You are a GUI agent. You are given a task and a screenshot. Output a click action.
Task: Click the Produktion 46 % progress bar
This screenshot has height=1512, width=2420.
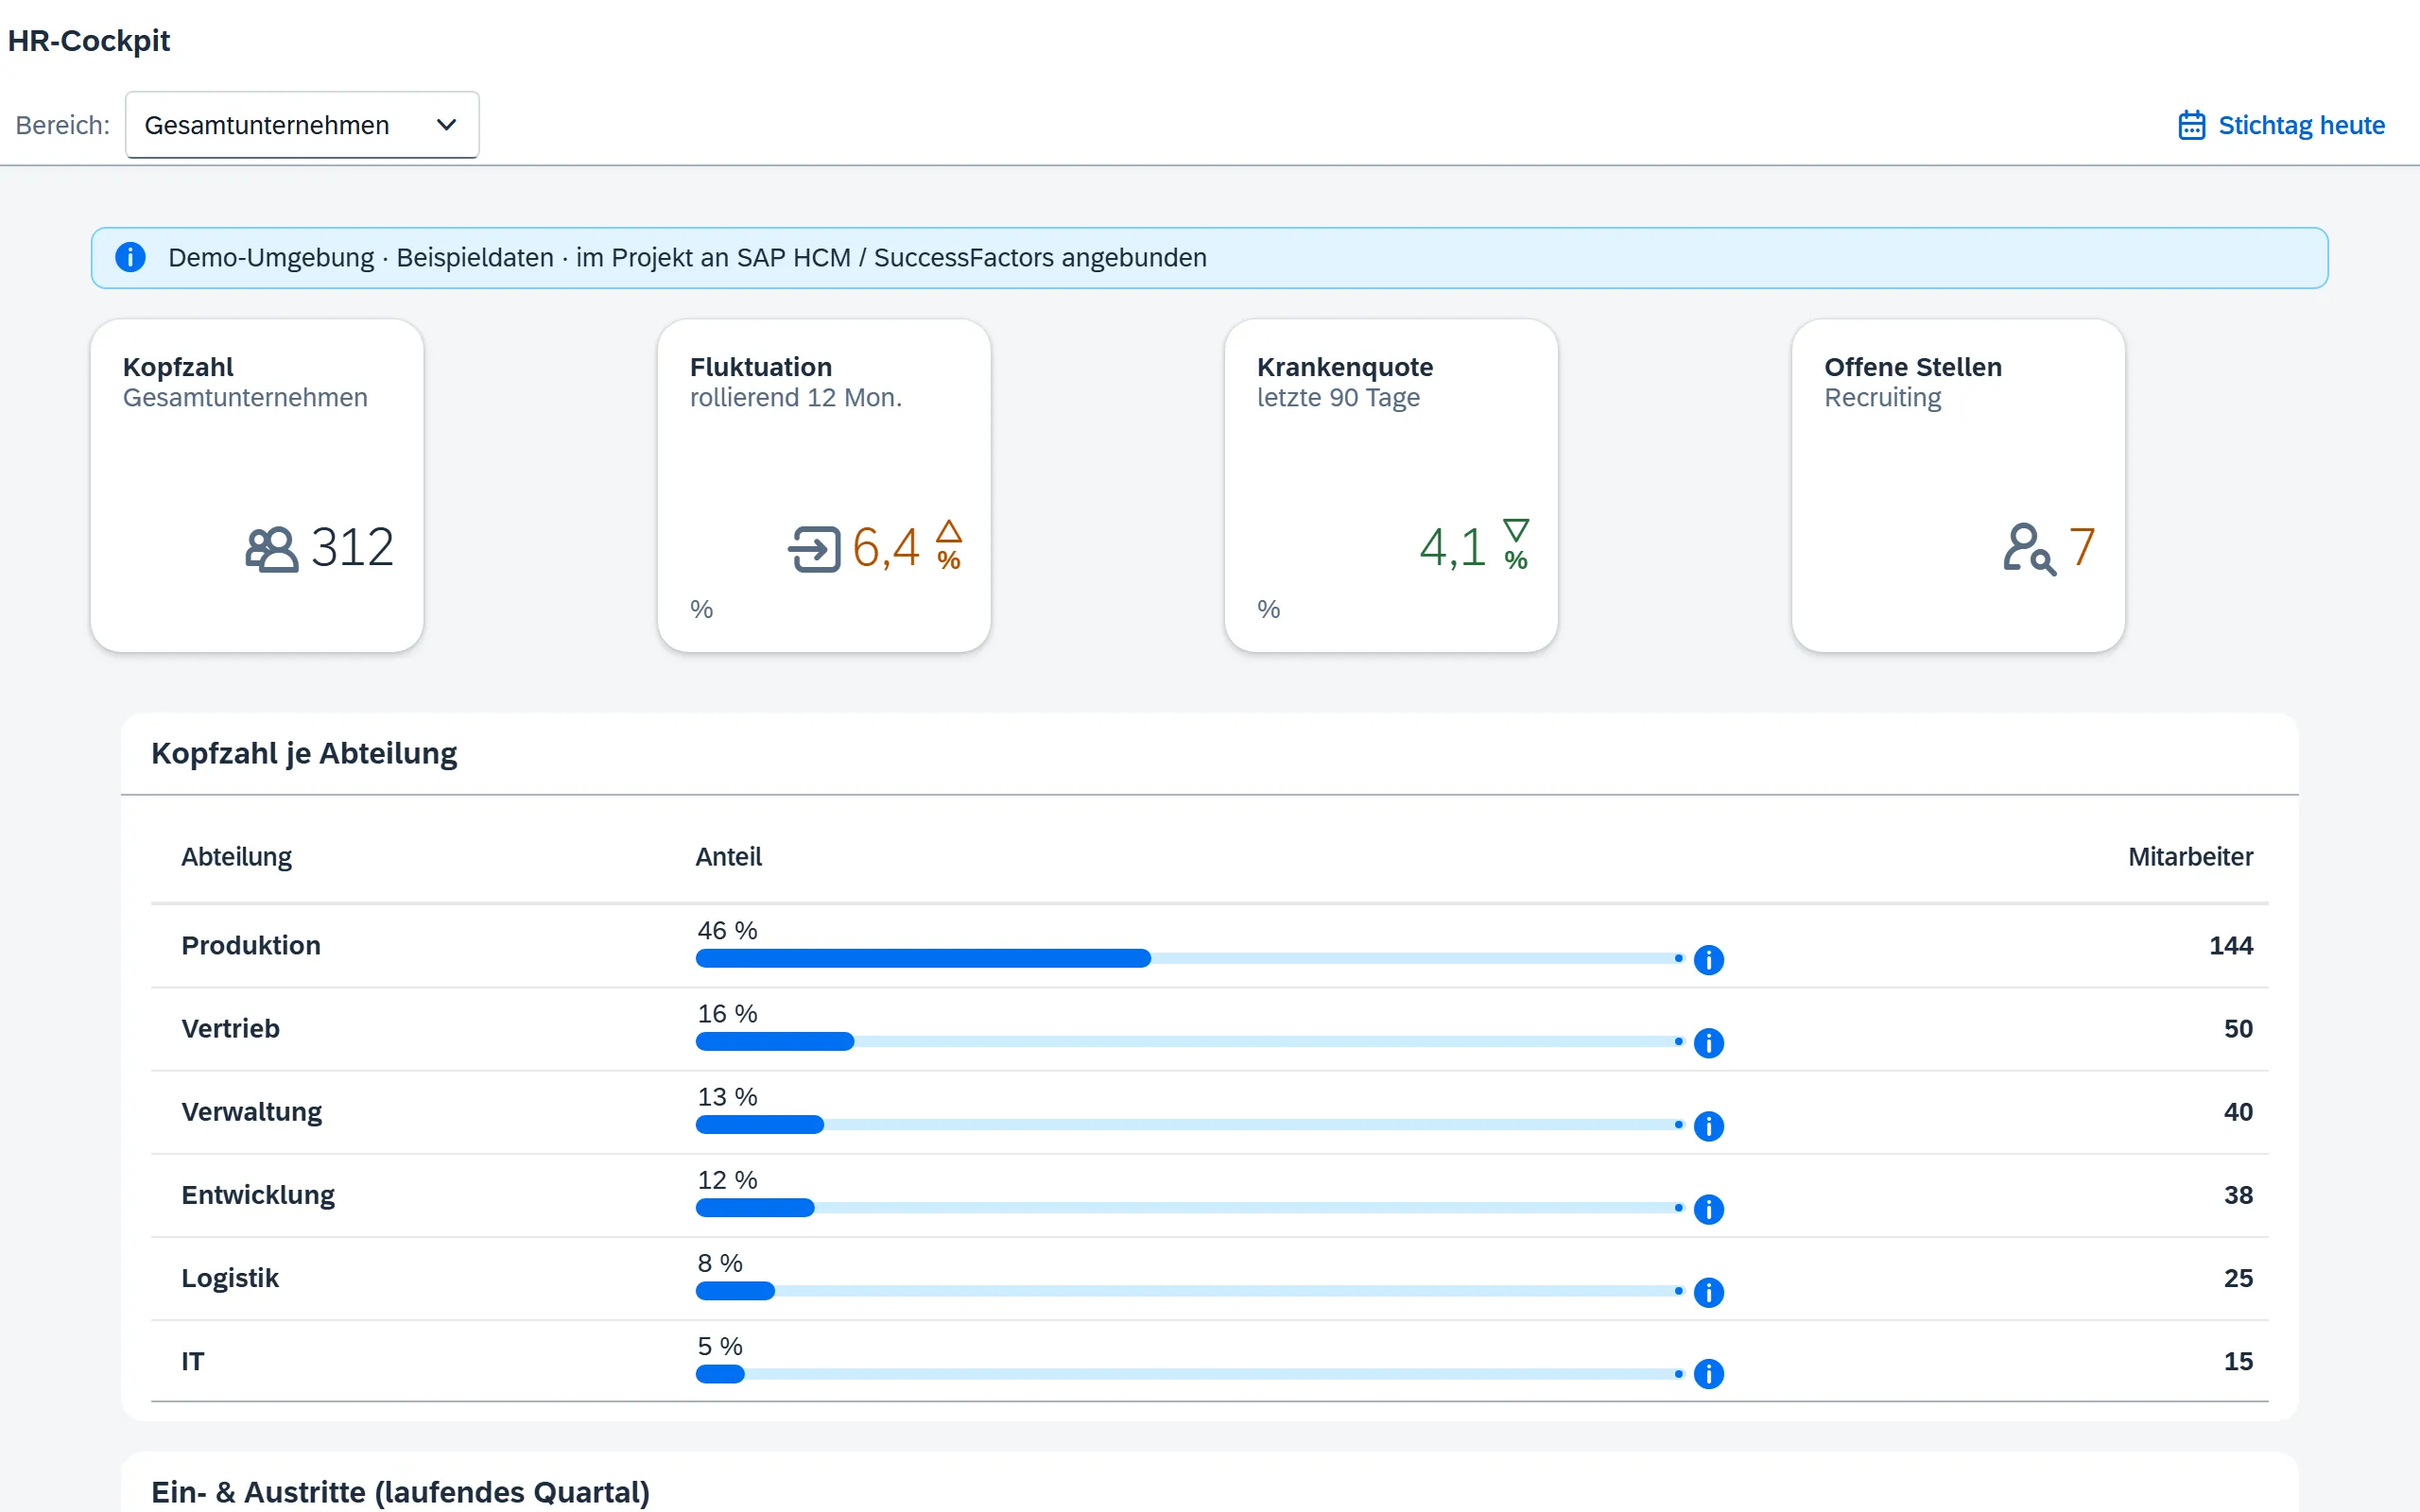click(x=1189, y=958)
